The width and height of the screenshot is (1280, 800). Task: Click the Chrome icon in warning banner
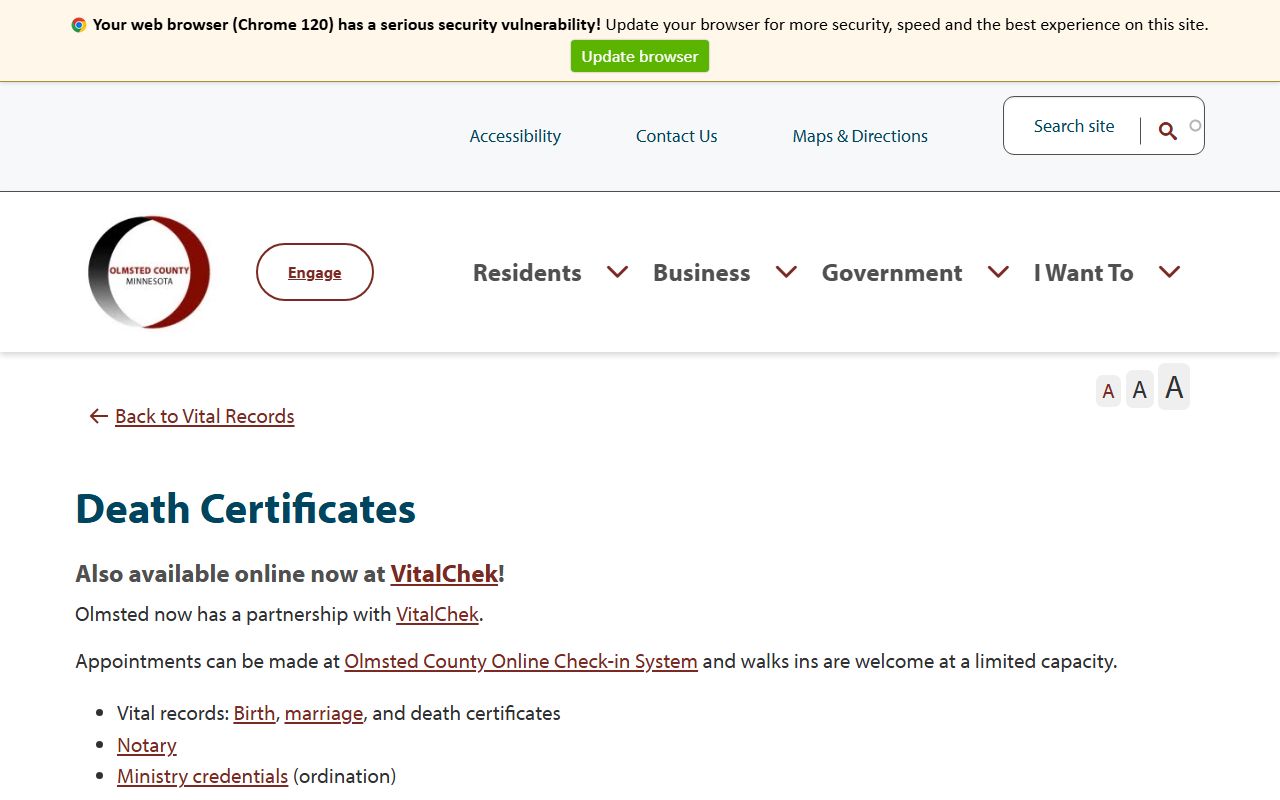click(x=79, y=25)
